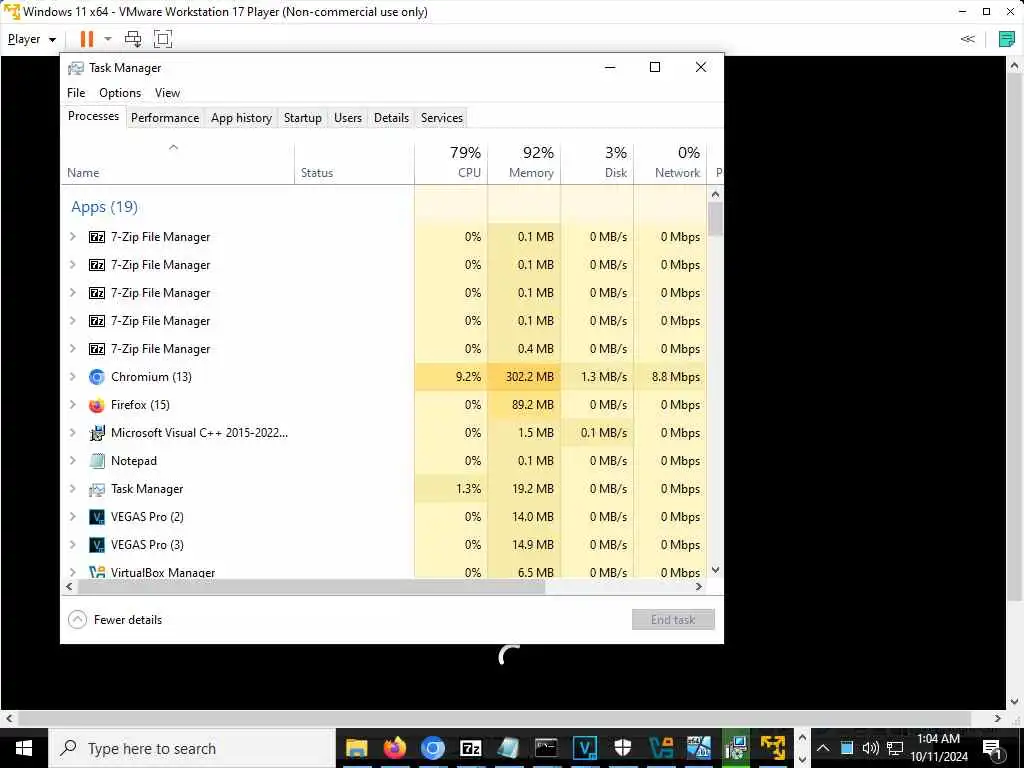Open VEGAS Pro from taskbar
Screen dimensions: 1024x768
click(x=584, y=748)
